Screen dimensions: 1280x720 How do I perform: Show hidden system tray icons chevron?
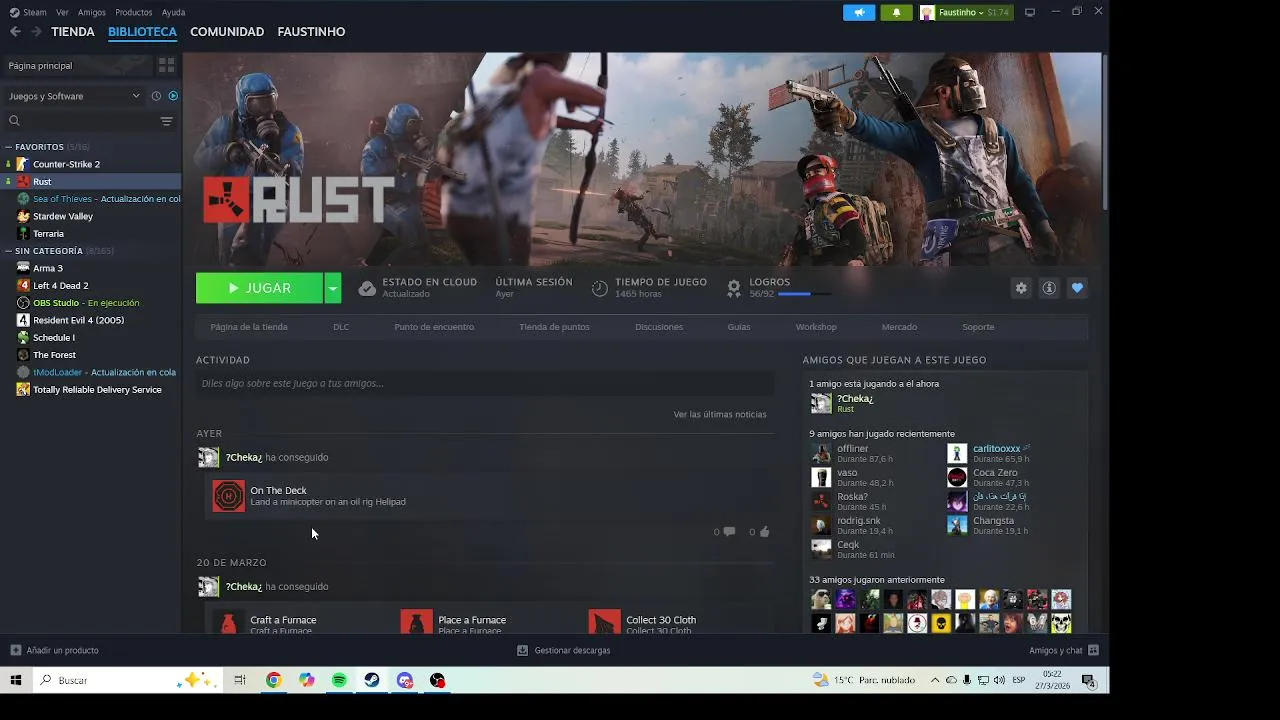935,680
